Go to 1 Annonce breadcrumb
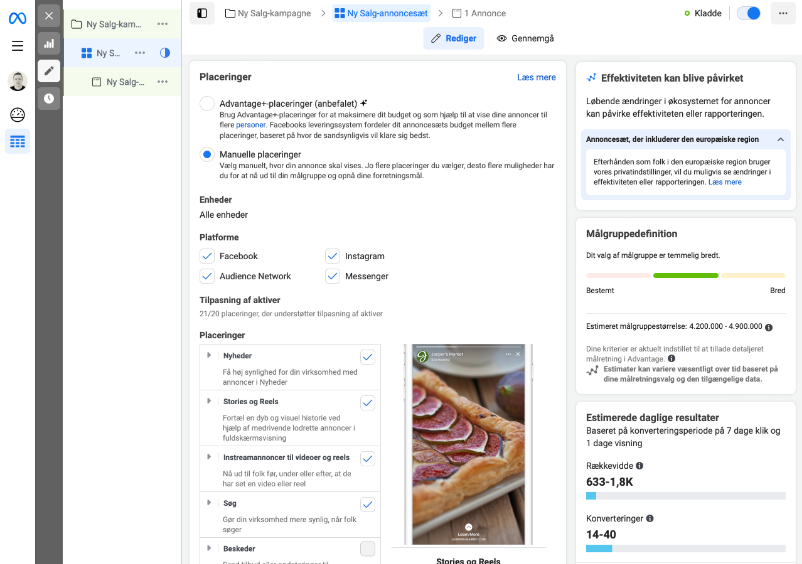Viewport: 802px width, 564px height. point(479,13)
